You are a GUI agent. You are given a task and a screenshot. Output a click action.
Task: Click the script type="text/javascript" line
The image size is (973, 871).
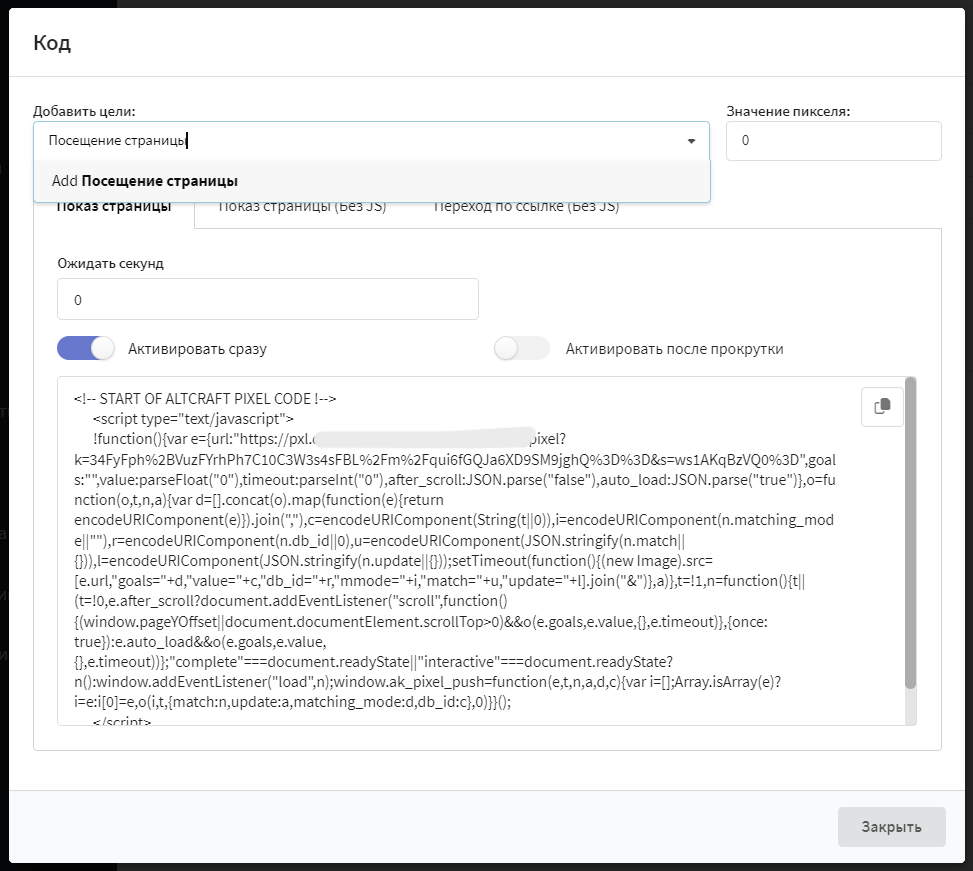193,419
